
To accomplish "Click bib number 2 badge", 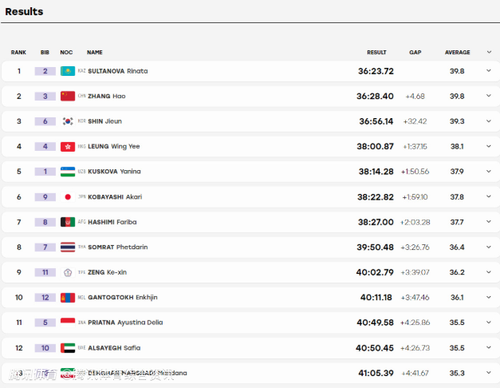I will 45,71.
